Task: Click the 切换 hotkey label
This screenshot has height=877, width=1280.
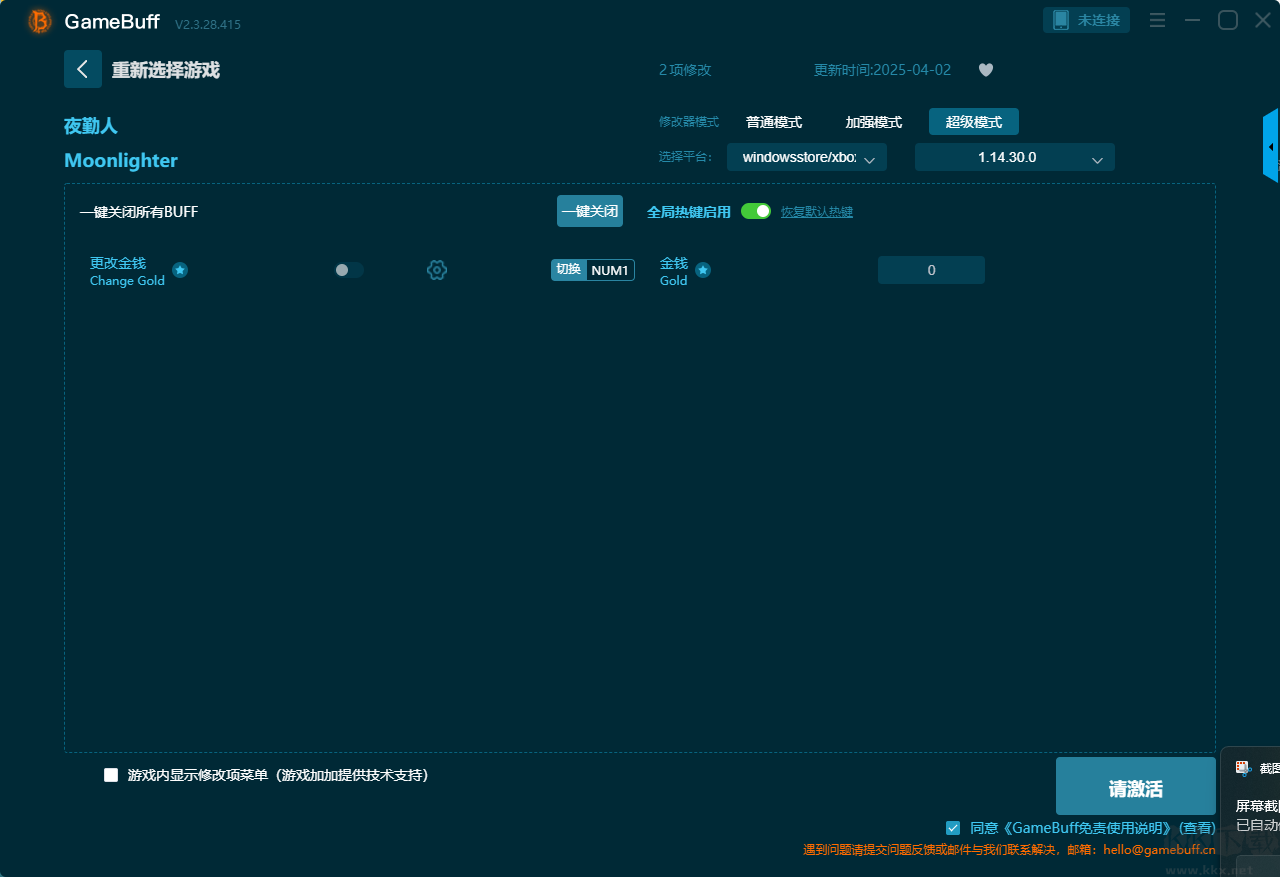Action: pos(569,270)
